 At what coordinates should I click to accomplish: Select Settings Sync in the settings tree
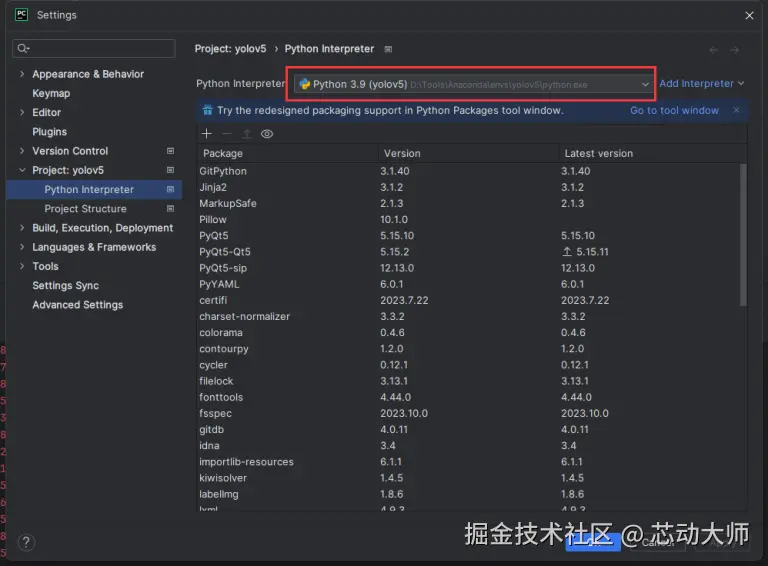pyautogui.click(x=66, y=285)
